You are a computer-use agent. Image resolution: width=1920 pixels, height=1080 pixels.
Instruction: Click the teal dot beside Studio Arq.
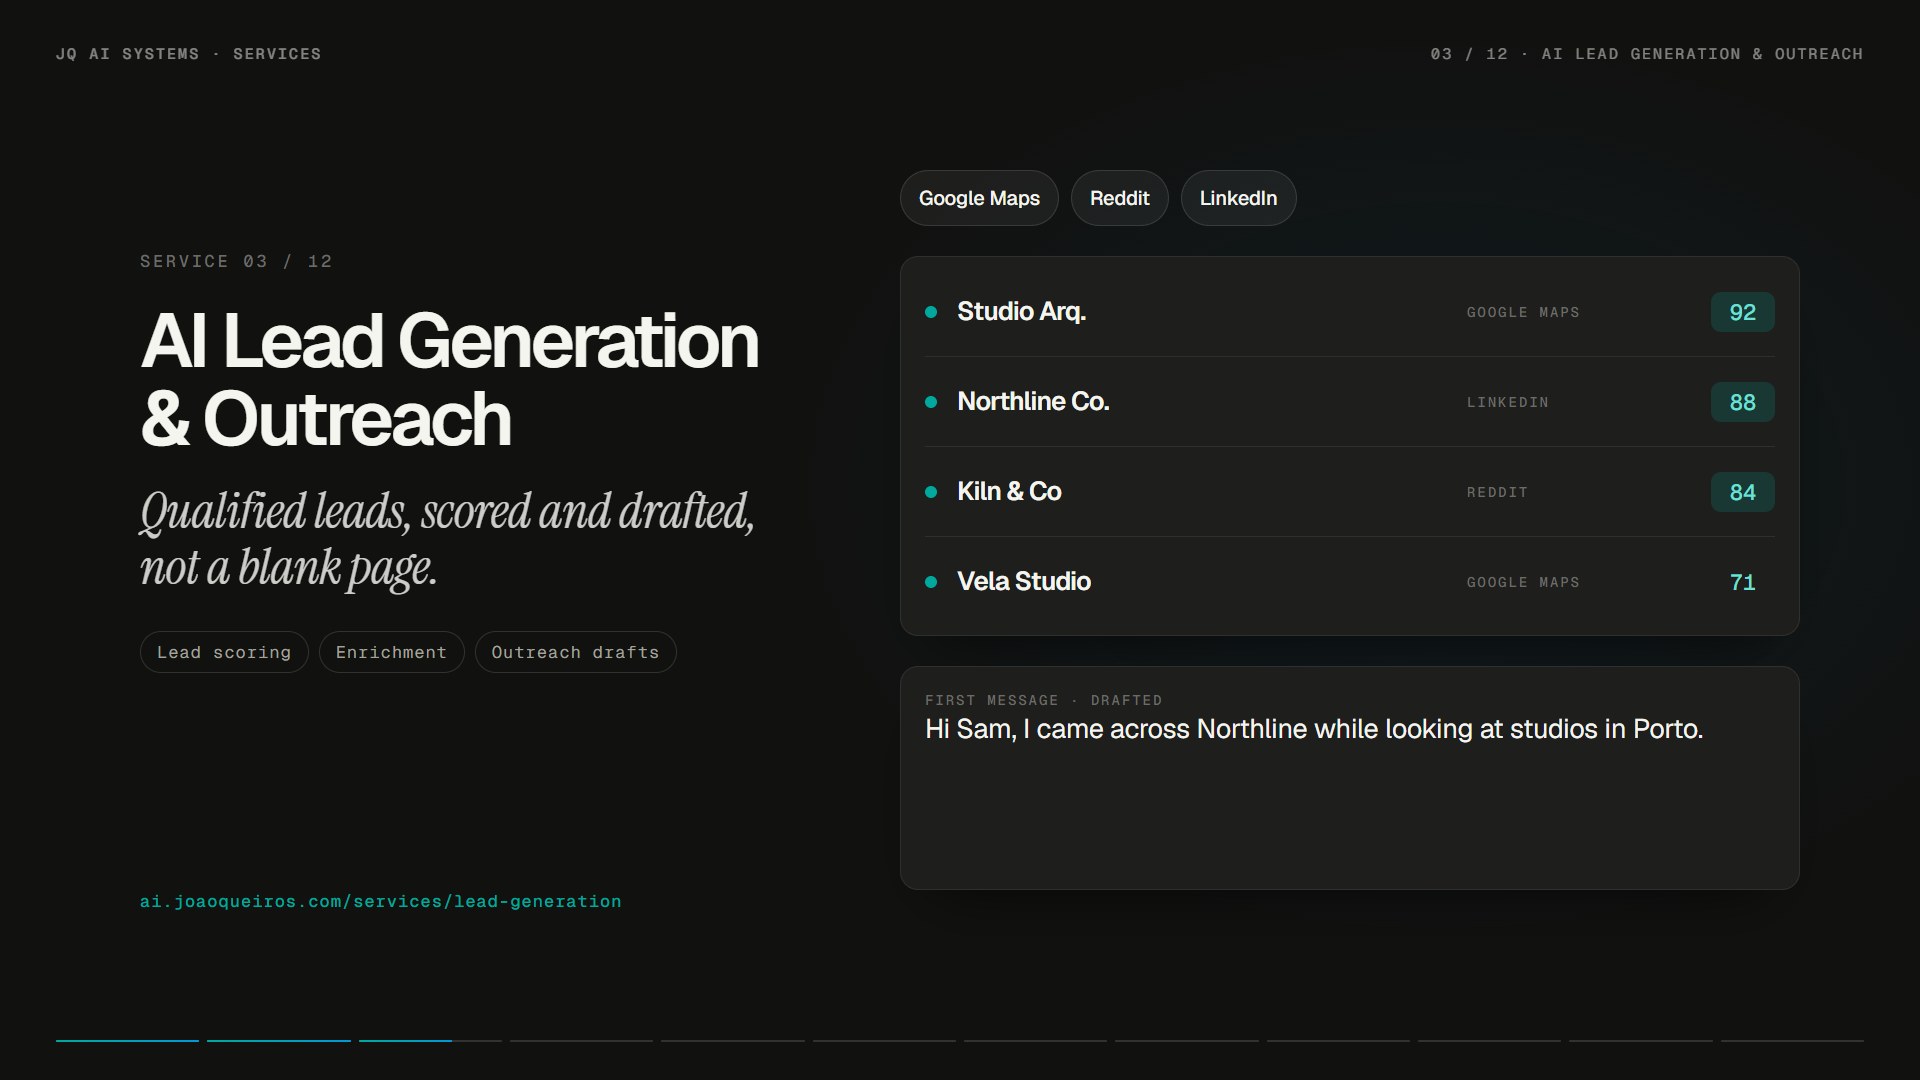click(931, 312)
